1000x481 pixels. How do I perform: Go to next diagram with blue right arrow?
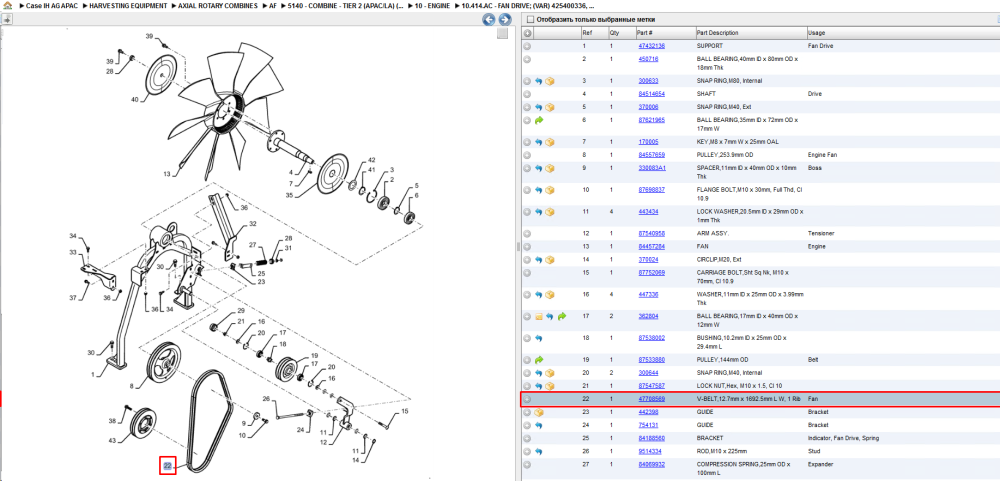tap(504, 20)
